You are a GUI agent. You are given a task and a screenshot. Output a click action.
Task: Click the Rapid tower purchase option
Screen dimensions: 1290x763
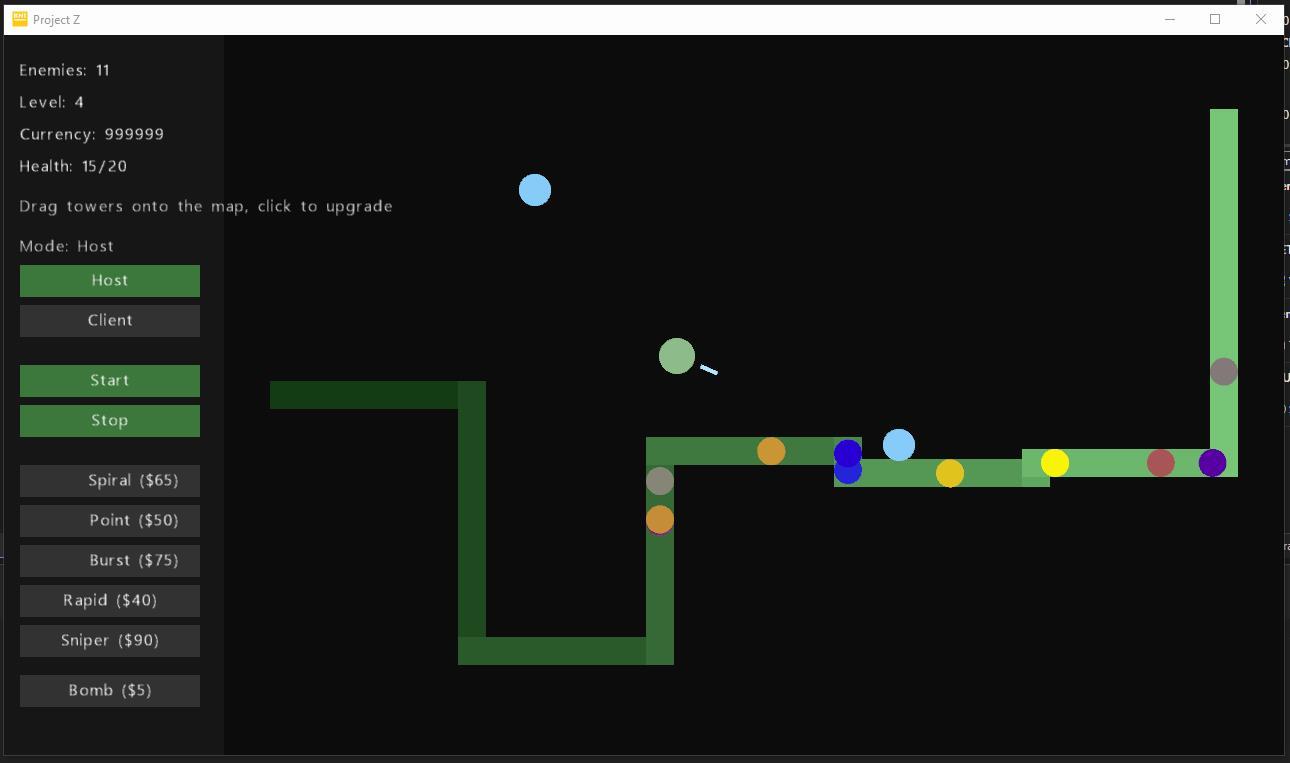pos(109,600)
